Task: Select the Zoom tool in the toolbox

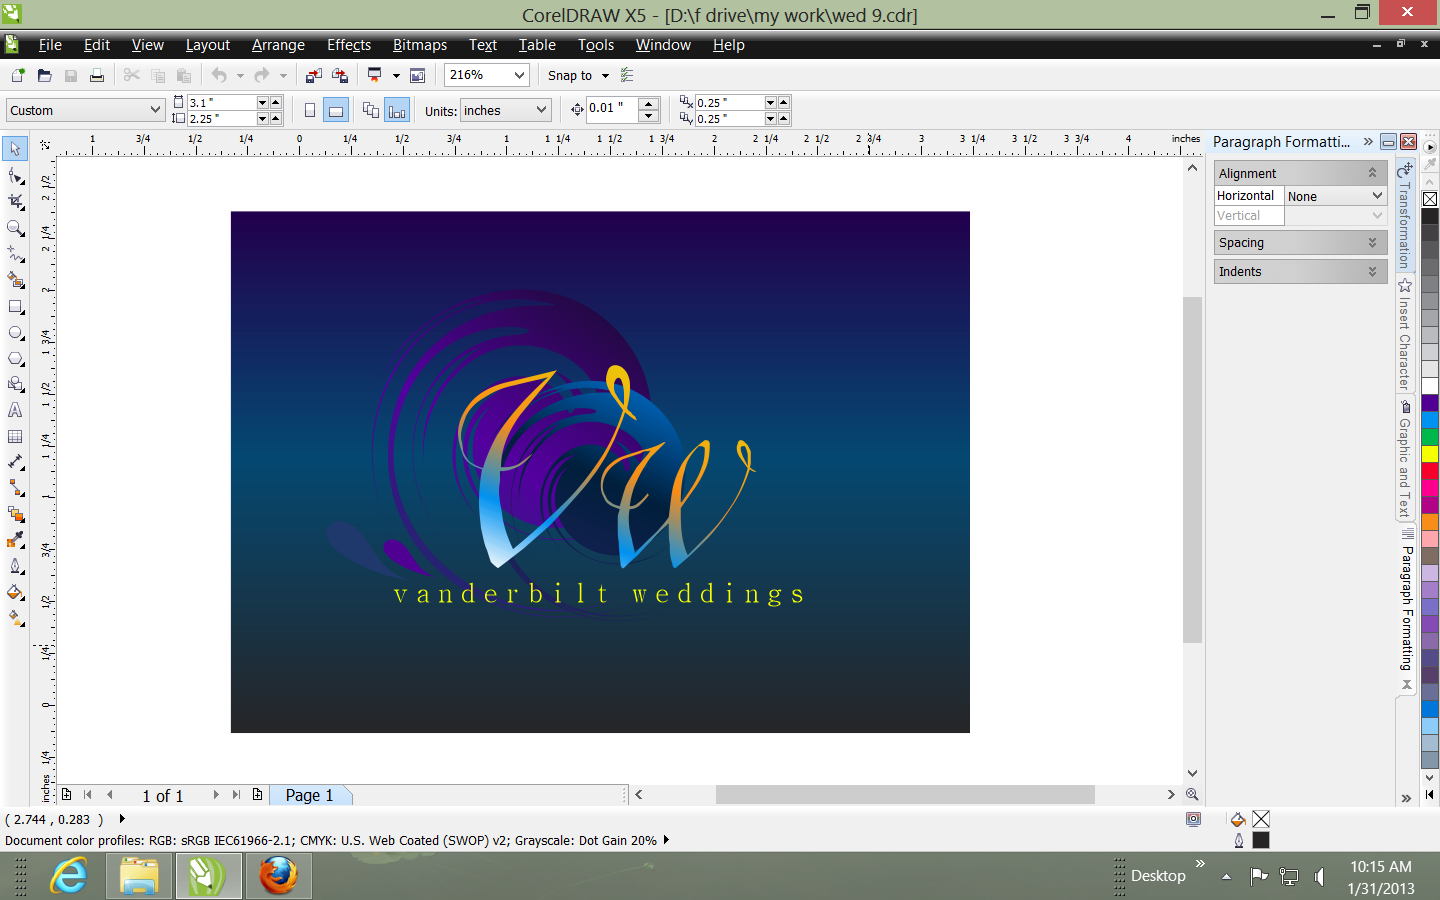Action: pyautogui.click(x=15, y=228)
